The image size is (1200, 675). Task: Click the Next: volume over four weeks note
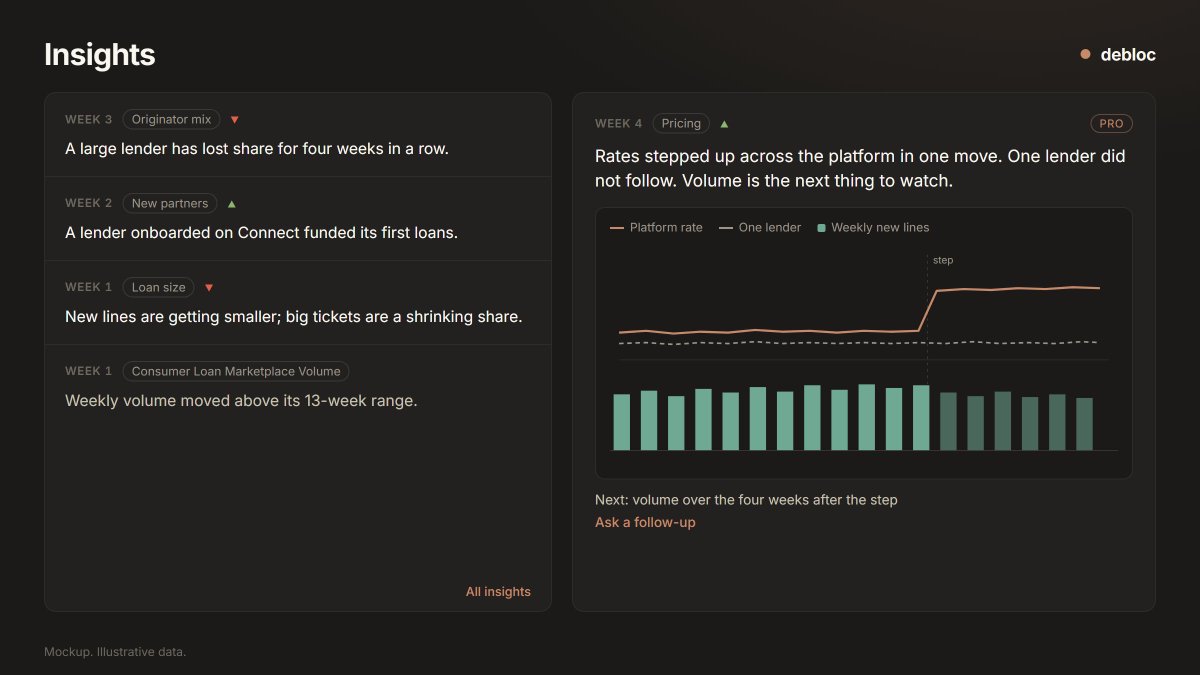pyautogui.click(x=746, y=500)
